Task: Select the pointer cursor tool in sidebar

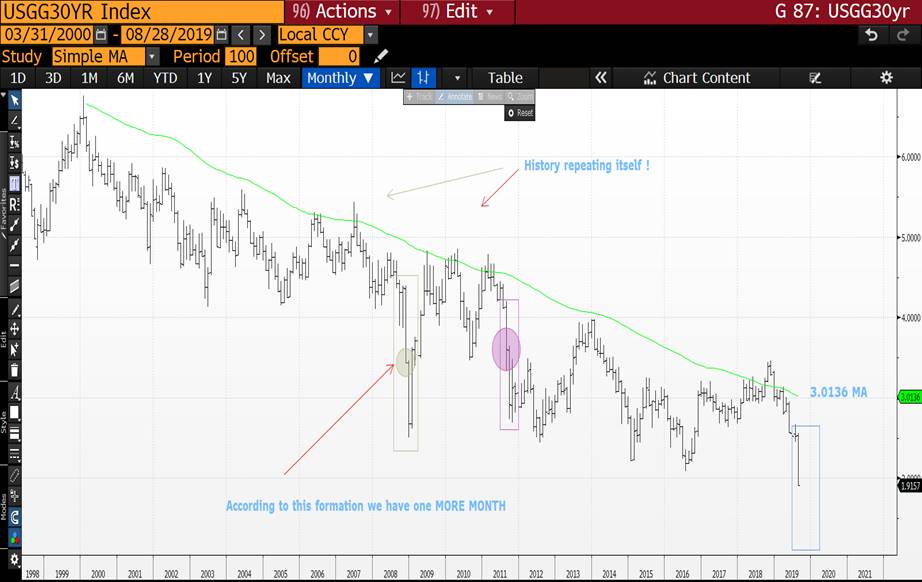Action: click(x=14, y=100)
